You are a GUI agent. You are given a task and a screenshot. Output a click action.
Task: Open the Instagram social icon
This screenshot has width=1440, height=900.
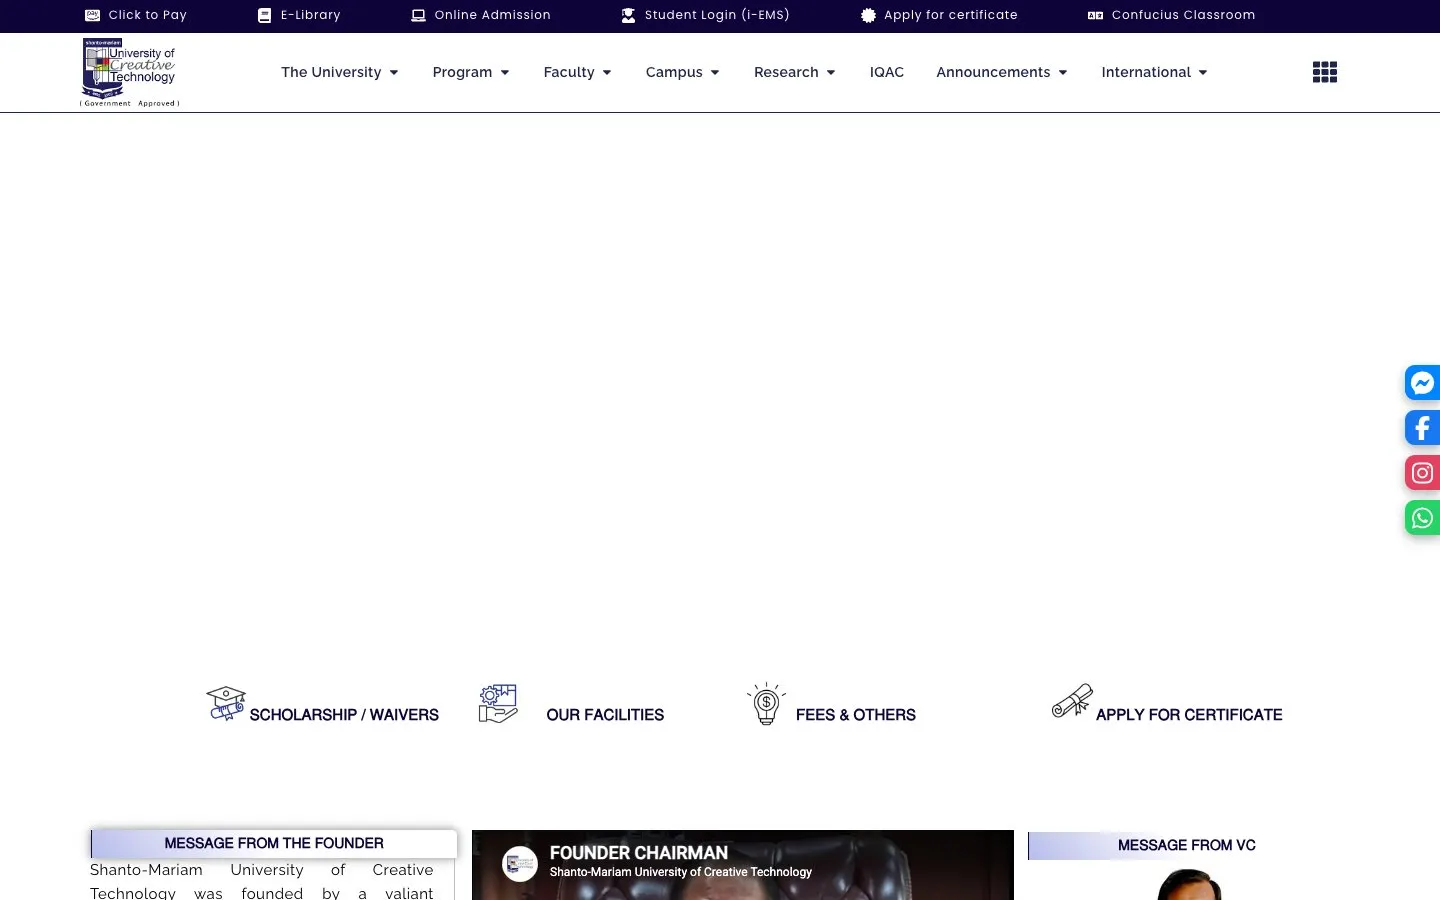click(x=1422, y=473)
